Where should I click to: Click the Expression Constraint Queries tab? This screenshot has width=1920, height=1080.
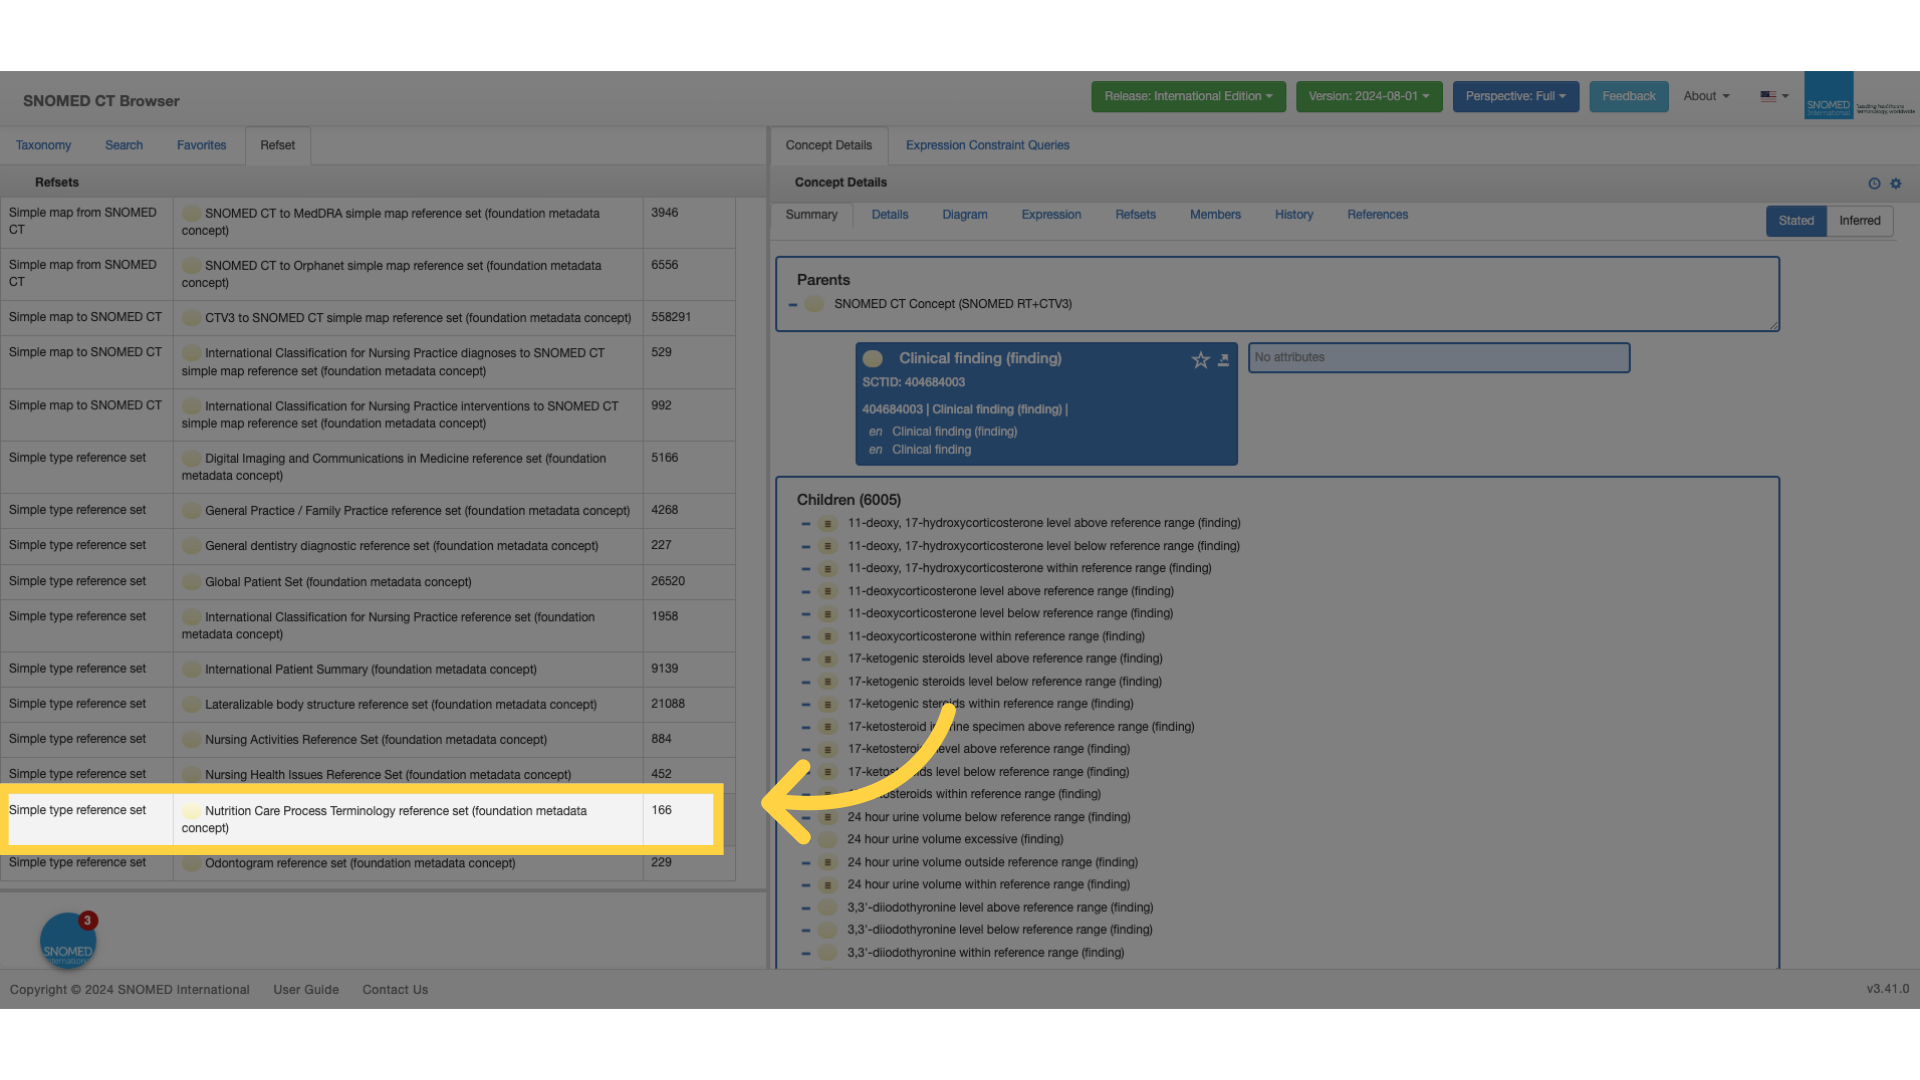[x=986, y=145]
